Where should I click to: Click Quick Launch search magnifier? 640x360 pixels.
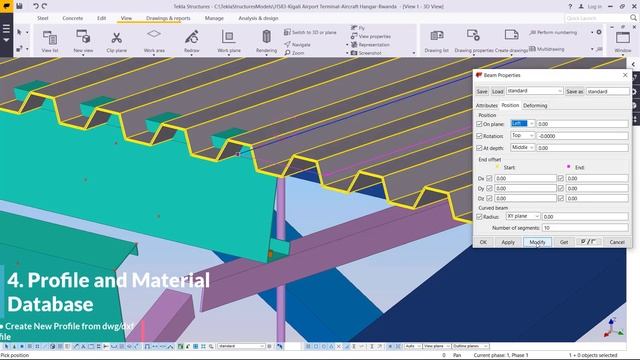pyautogui.click(x=633, y=18)
